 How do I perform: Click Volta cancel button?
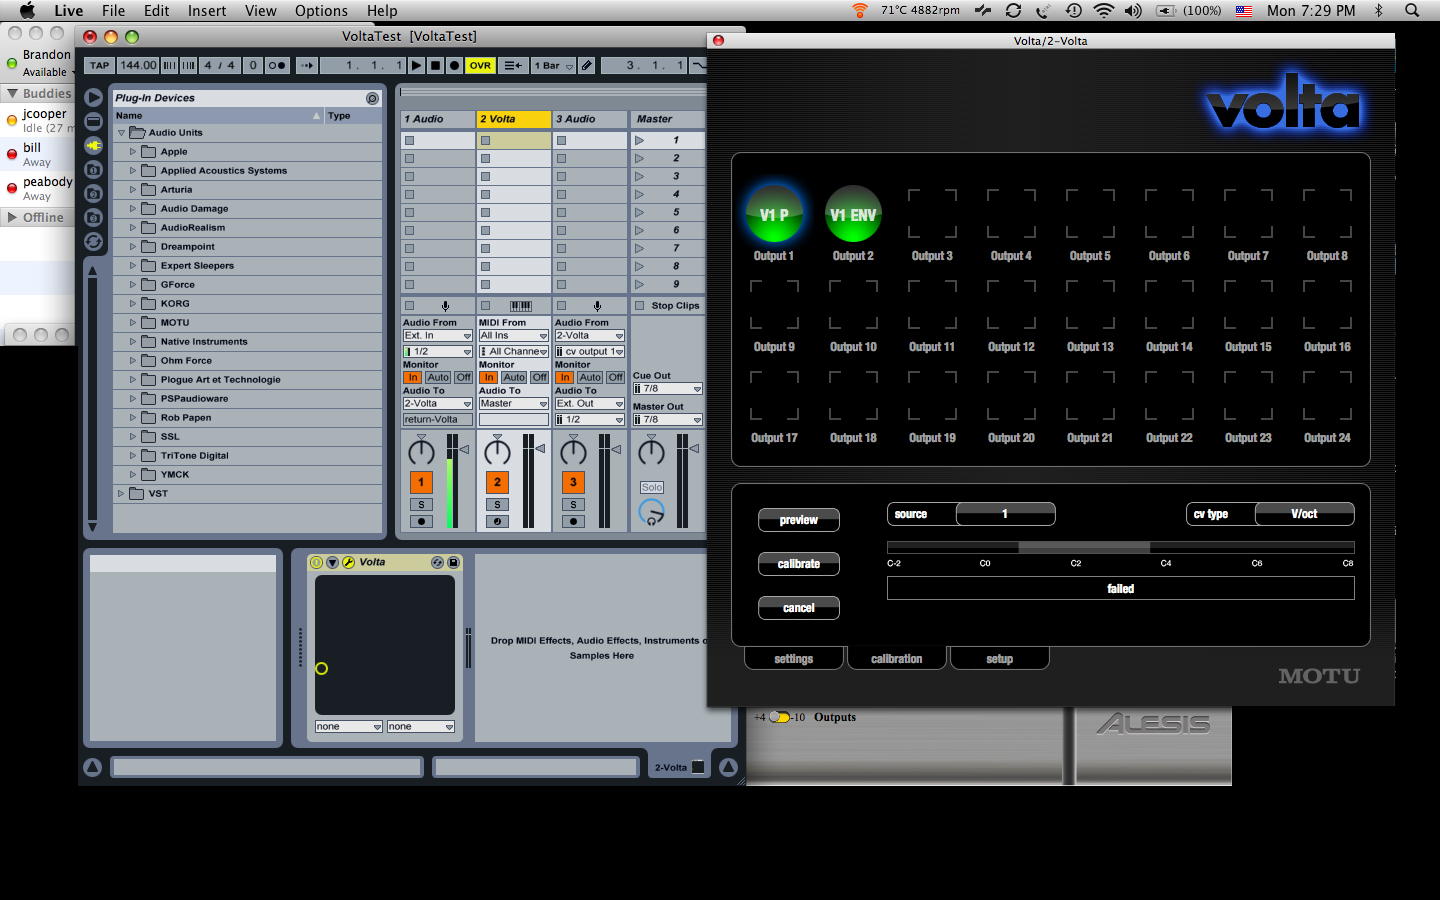(x=799, y=608)
